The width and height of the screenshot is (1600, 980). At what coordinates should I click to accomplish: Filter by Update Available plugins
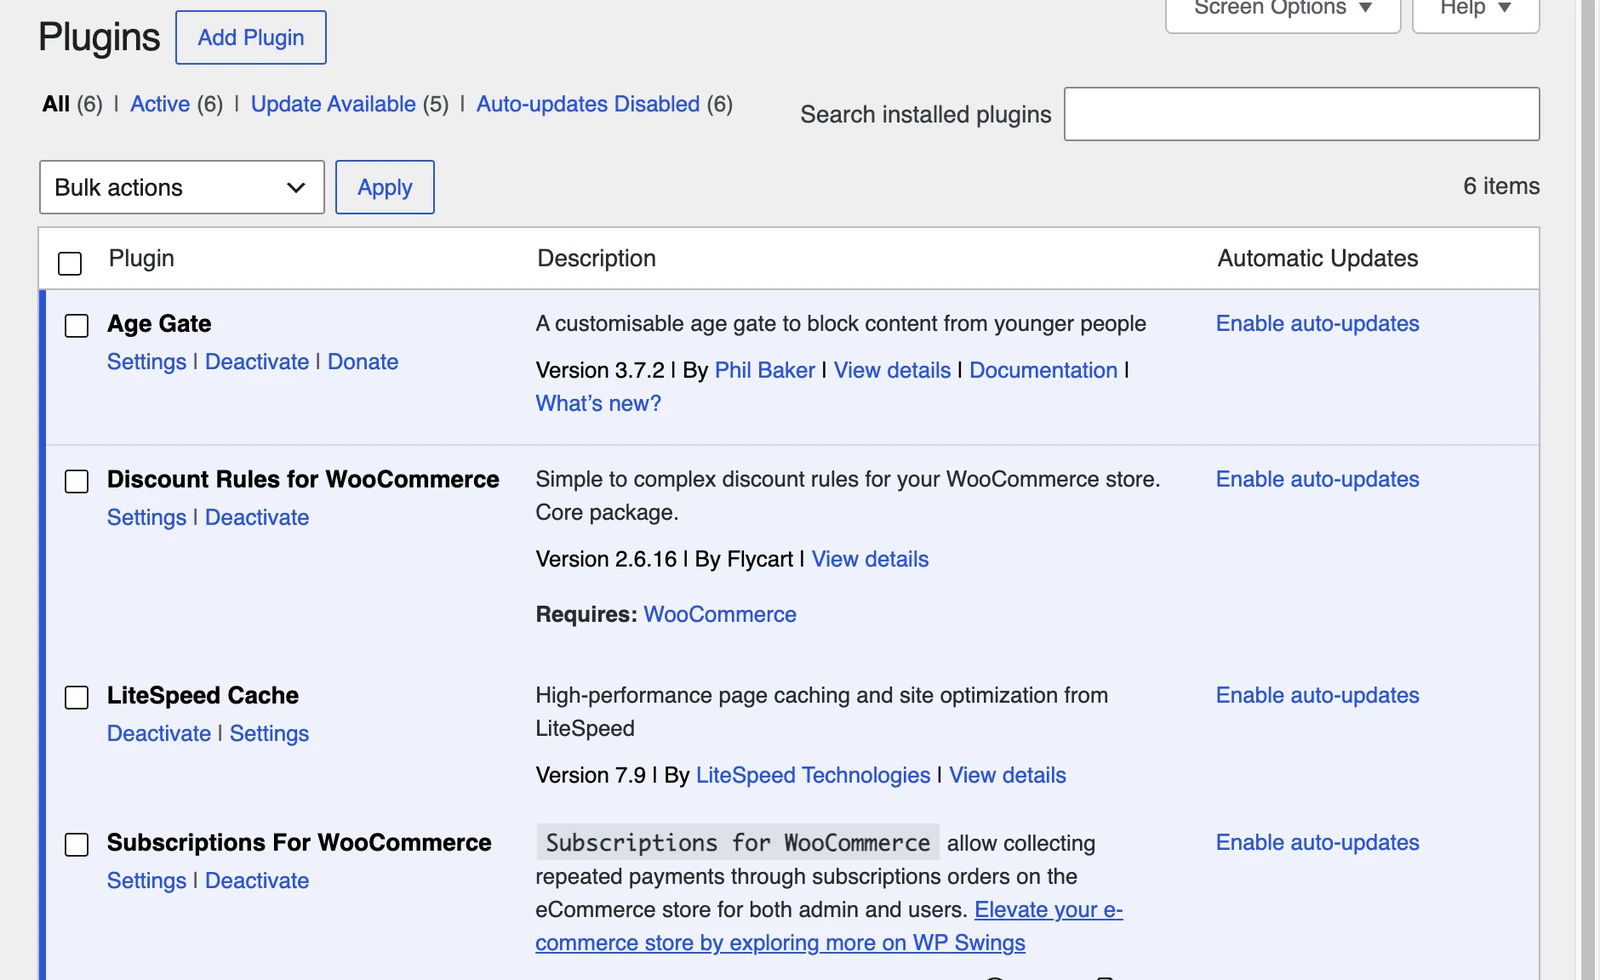333,104
